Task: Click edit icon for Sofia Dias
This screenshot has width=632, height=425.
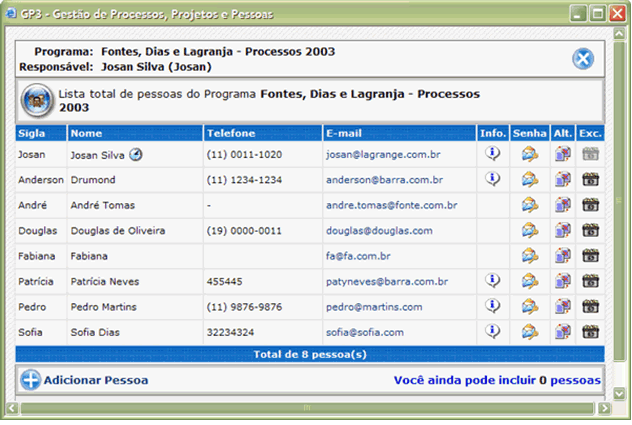Action: (x=562, y=332)
